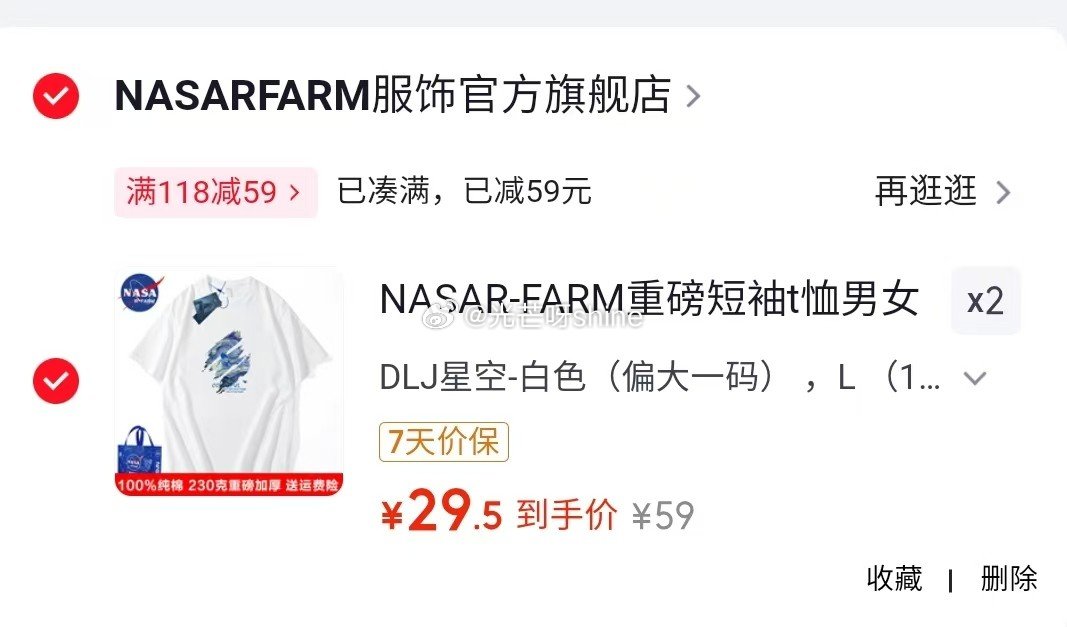The image size is (1067, 627).
Task: Click the NASA logo on the product image
Action: pos(142,292)
